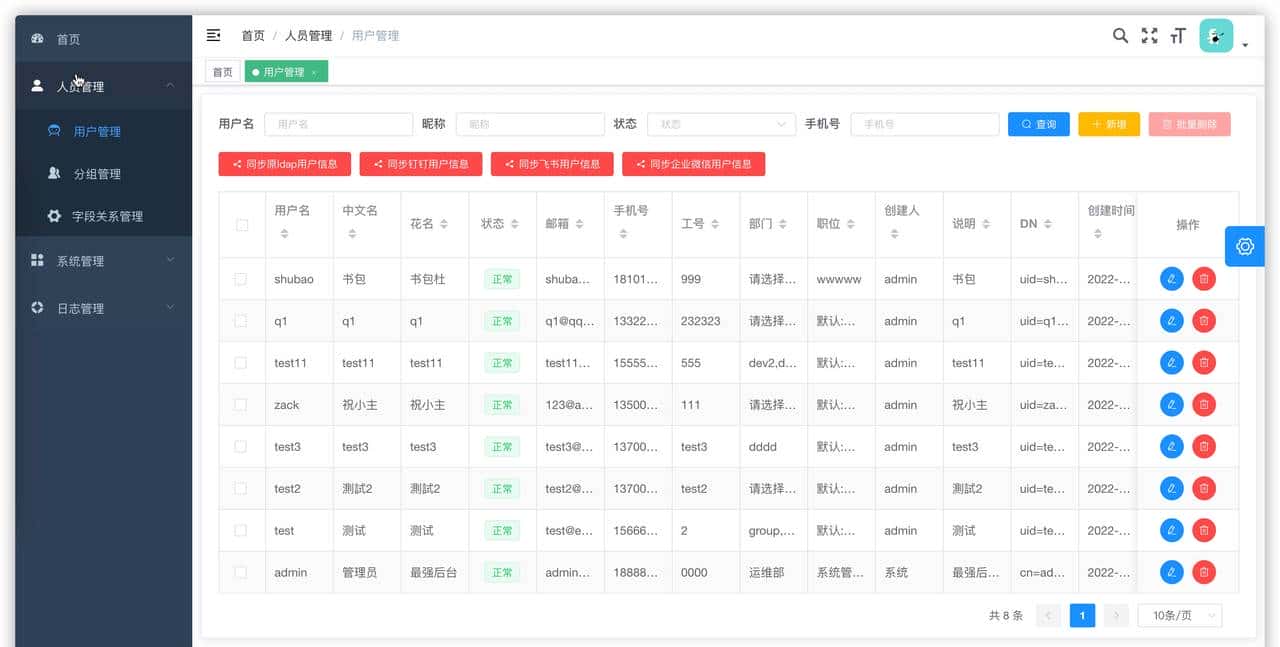Check the select-all checkbox in the table header
The height and width of the screenshot is (647, 1280).
[x=241, y=224]
